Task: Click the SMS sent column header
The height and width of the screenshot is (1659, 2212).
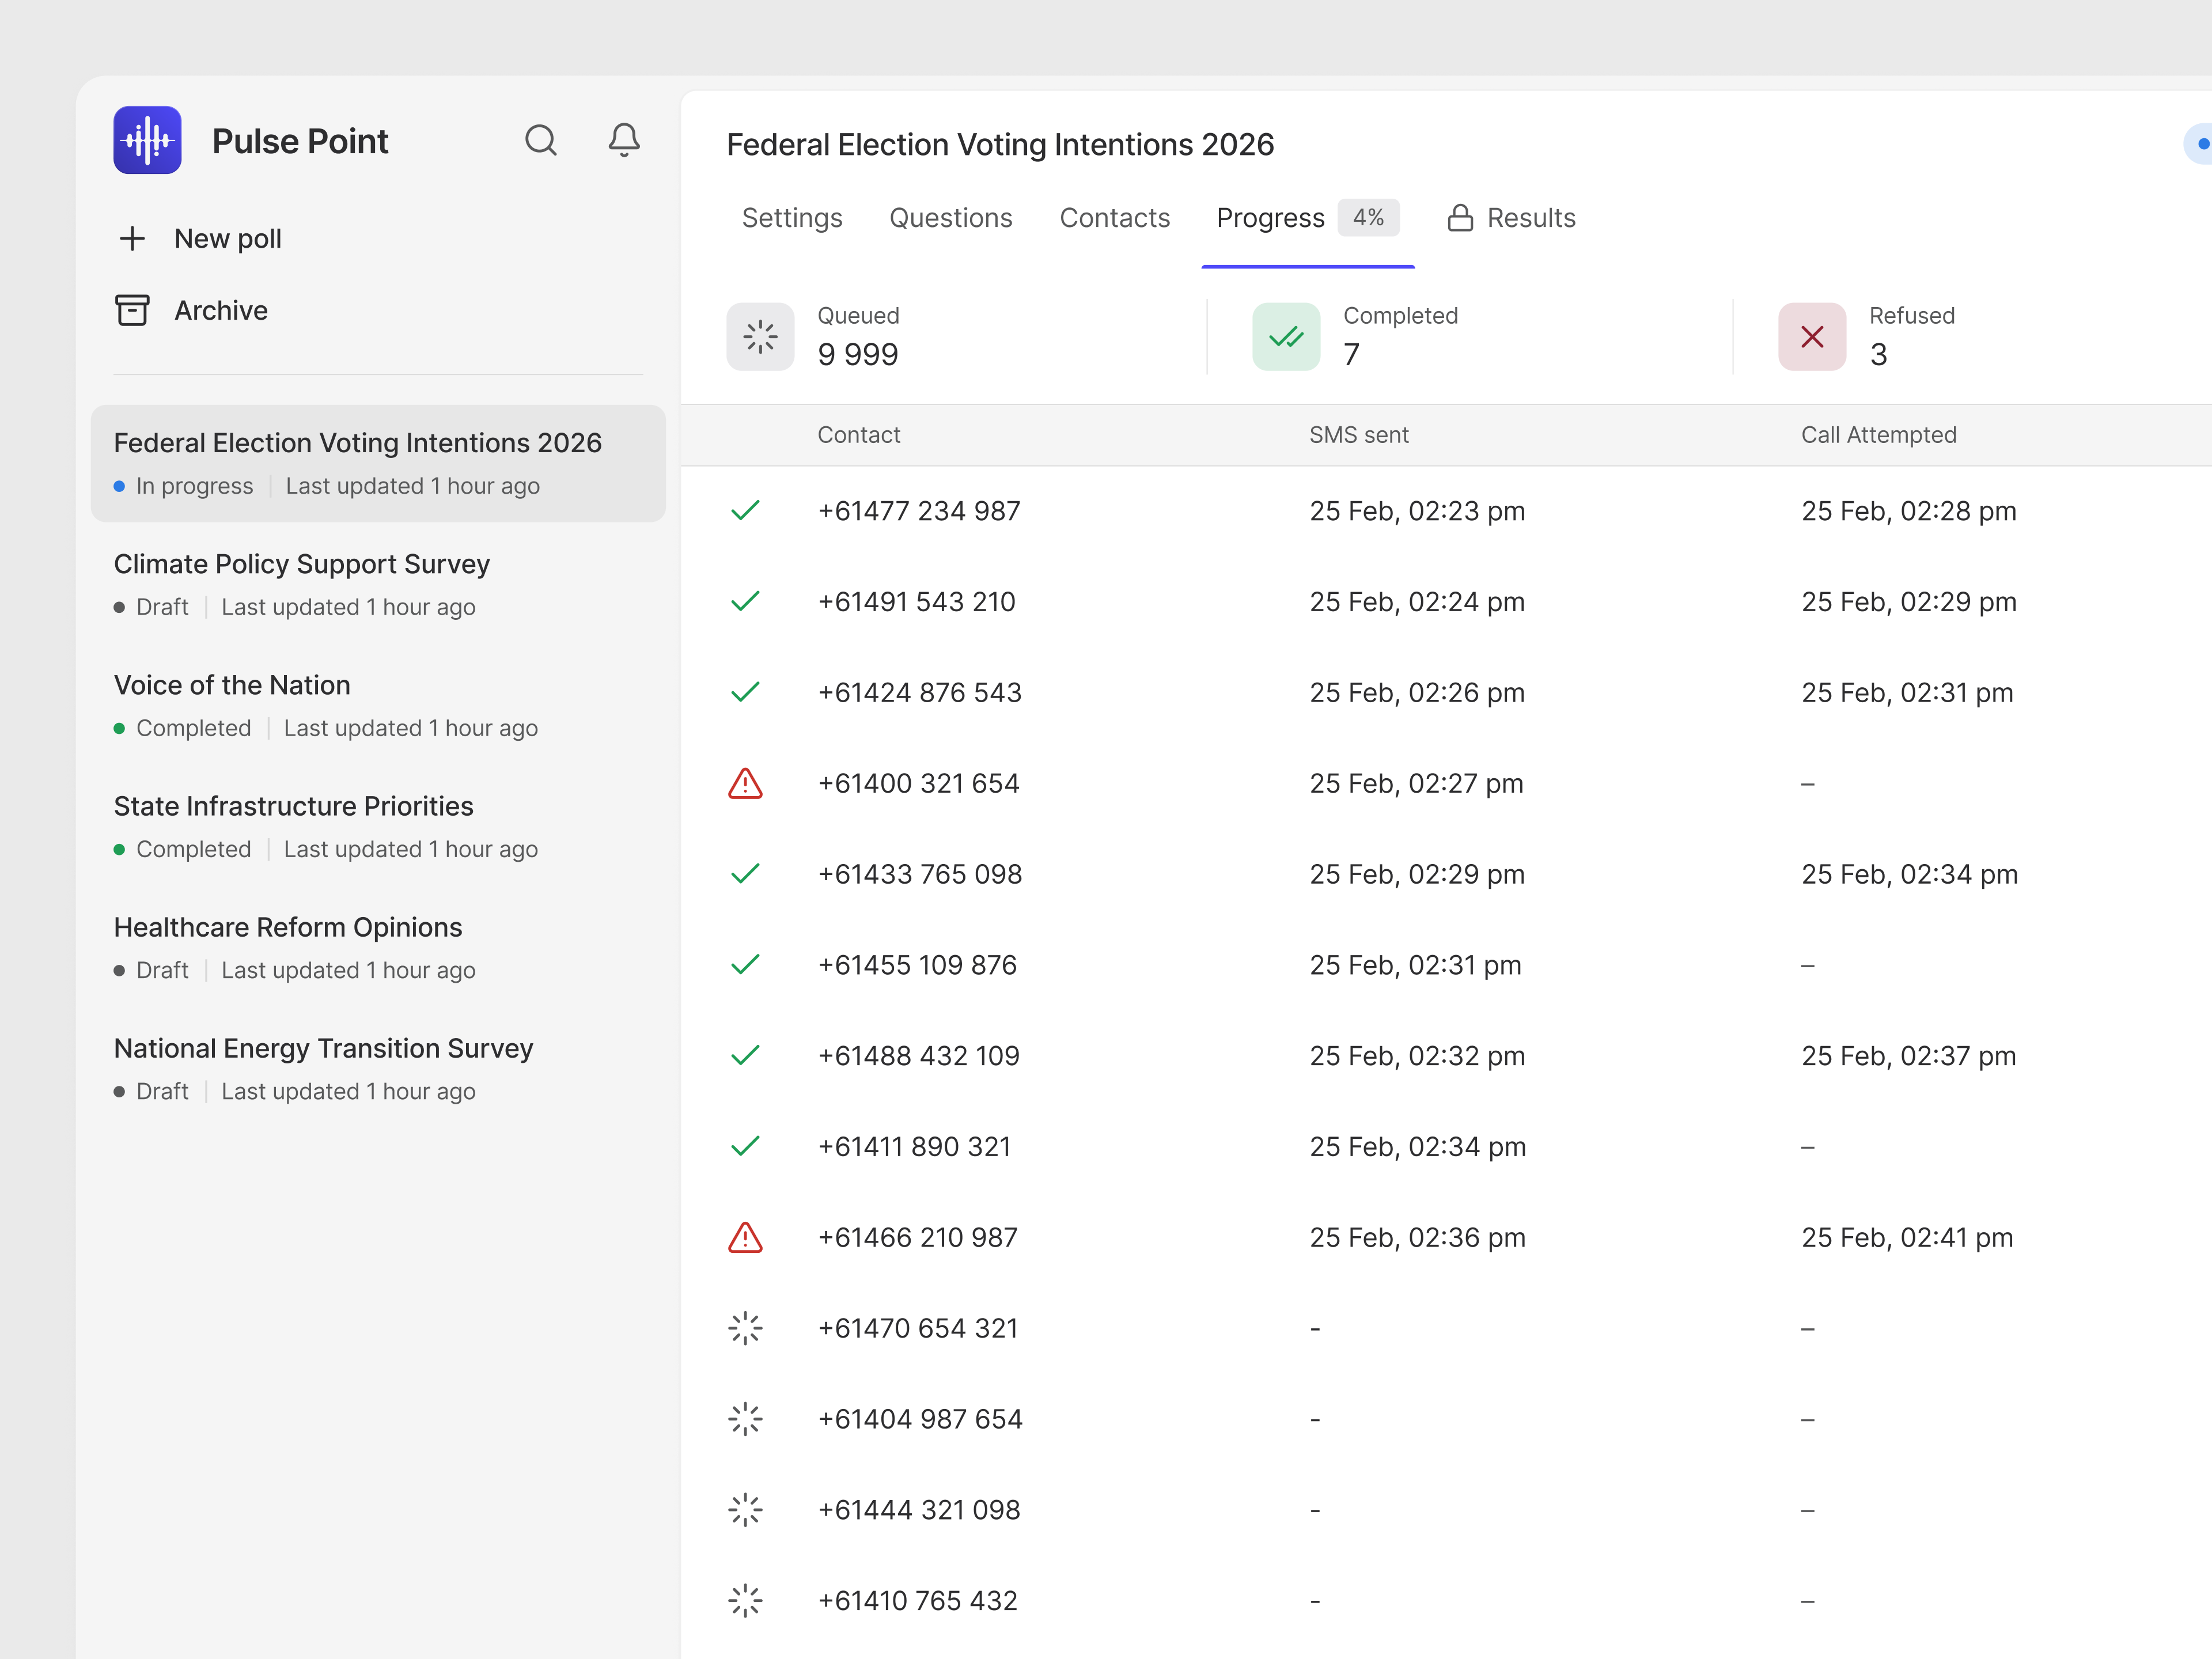Action: click(x=1359, y=435)
